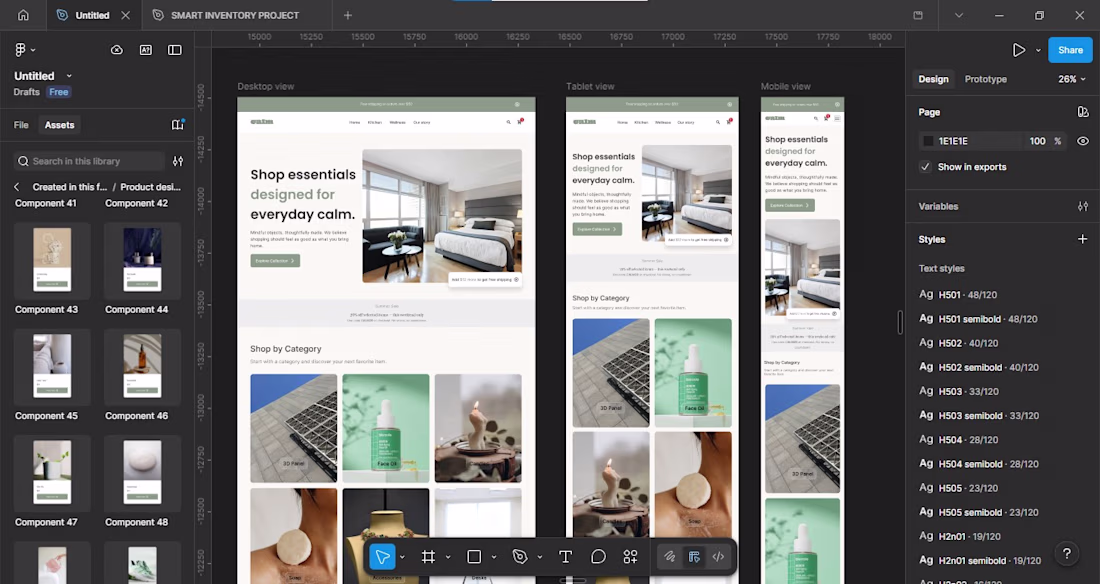Open the libraries book icon
1100x584 pixels.
click(177, 124)
